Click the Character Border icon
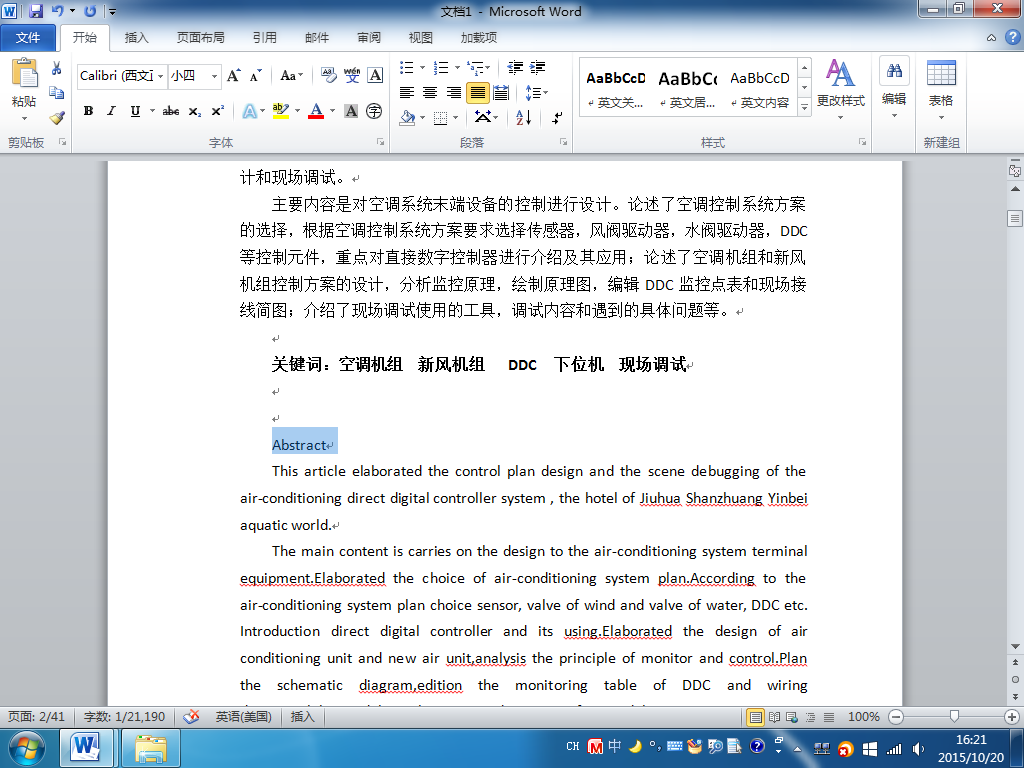The image size is (1024, 768). point(375,76)
